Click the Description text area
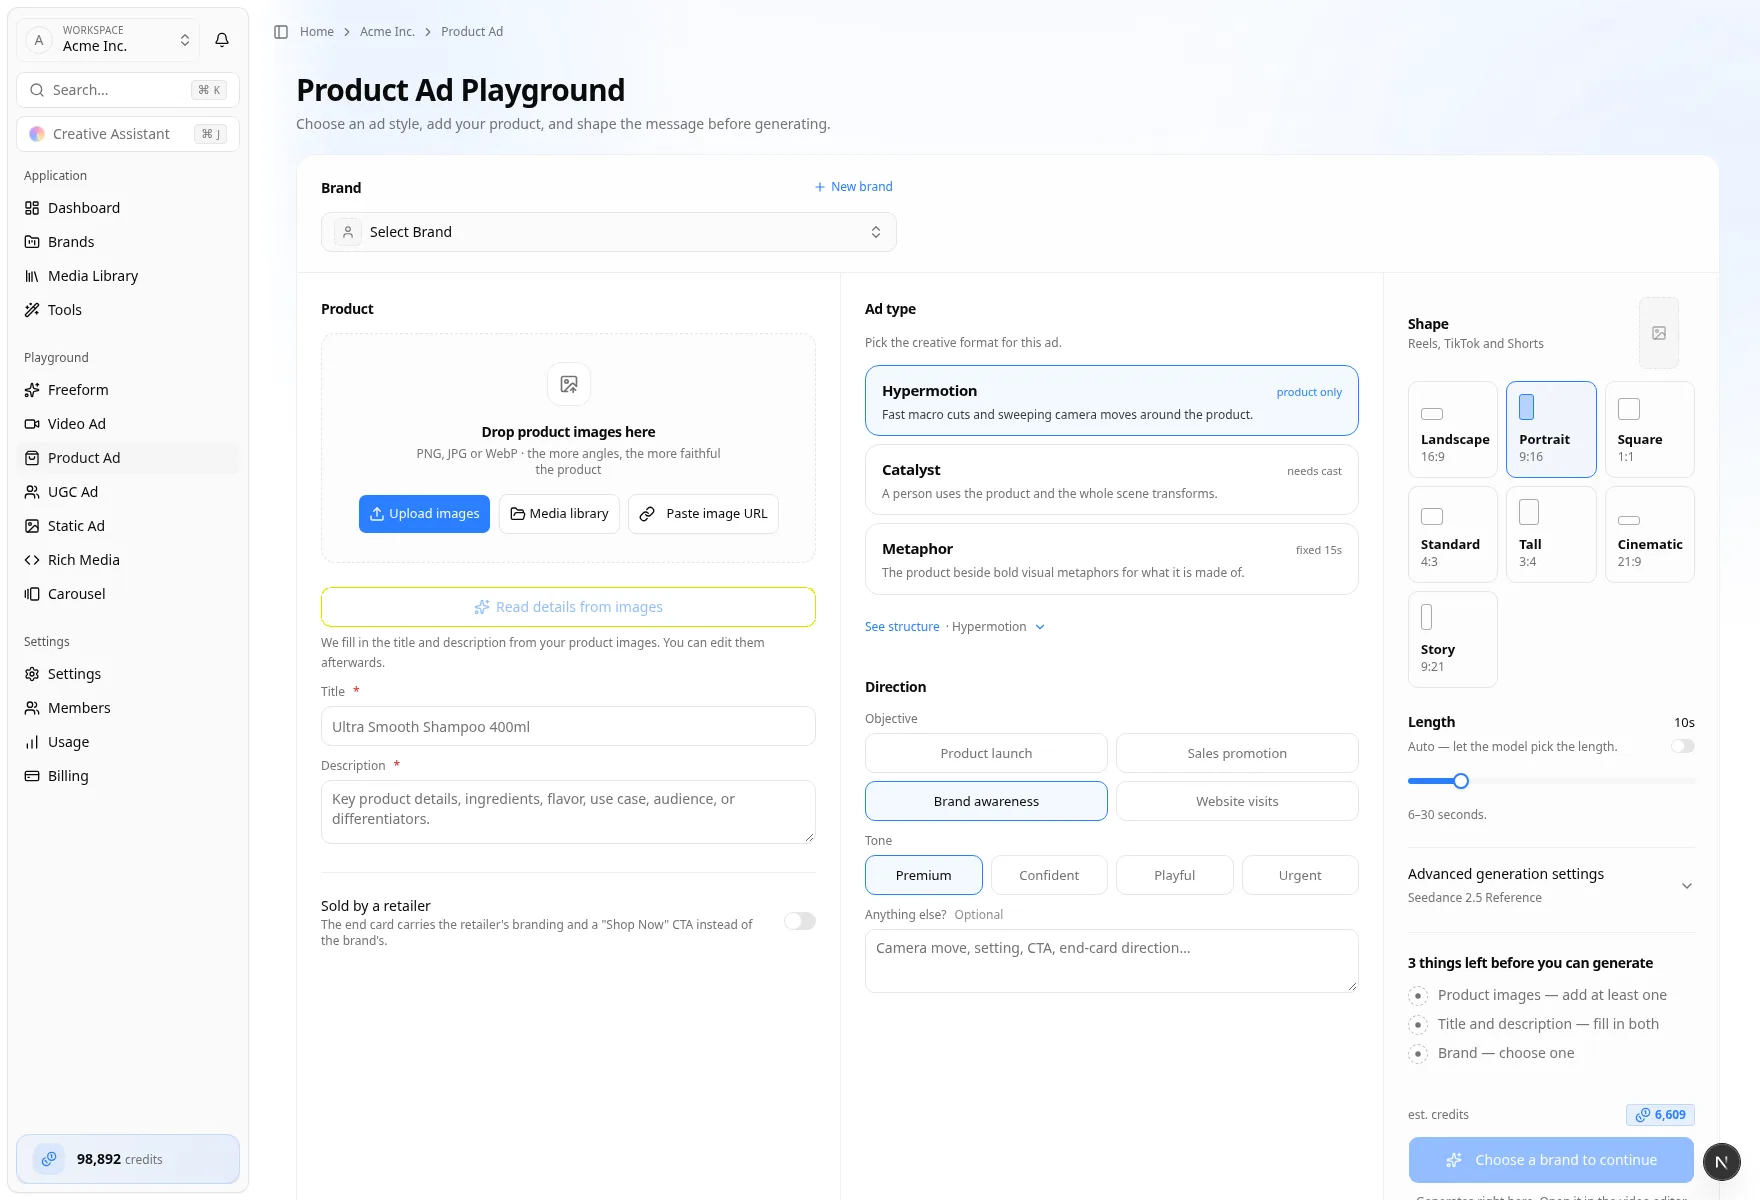This screenshot has height=1200, width=1760. click(568, 812)
